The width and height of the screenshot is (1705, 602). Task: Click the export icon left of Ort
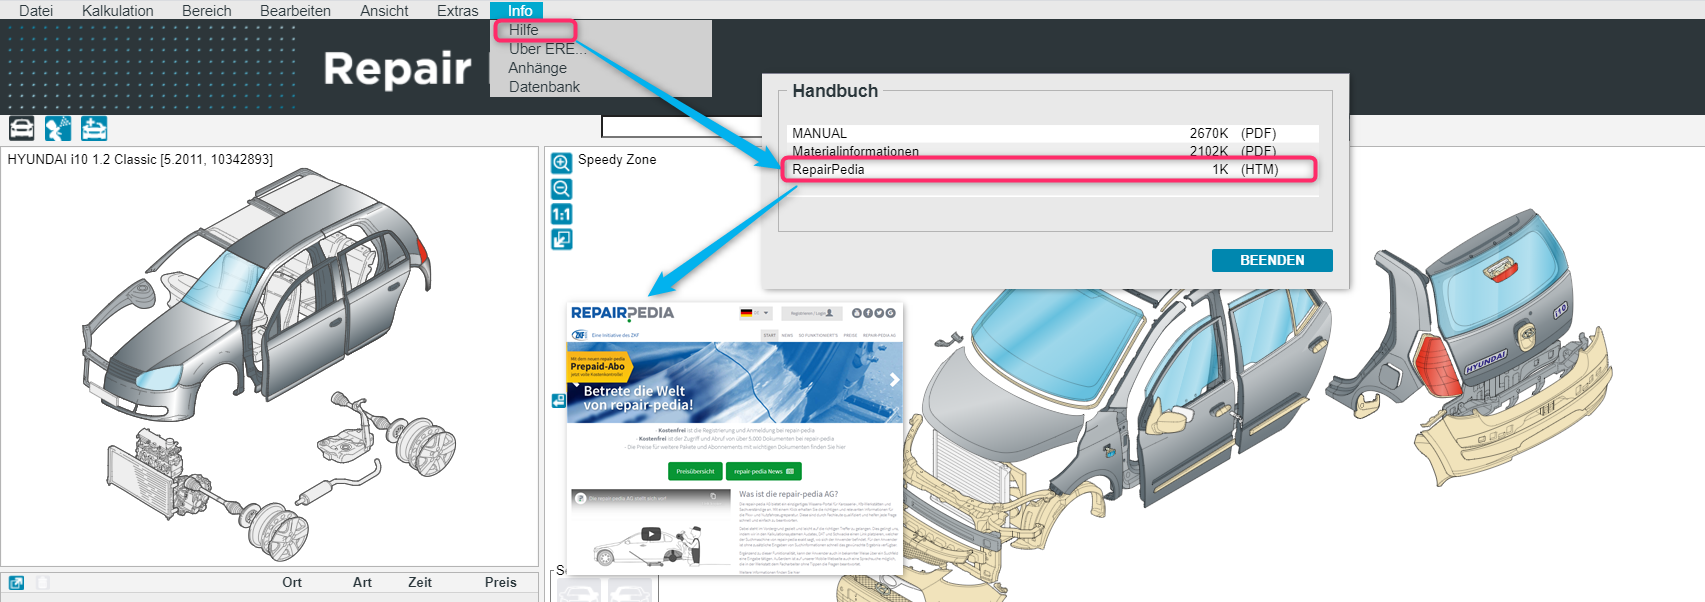pos(16,582)
